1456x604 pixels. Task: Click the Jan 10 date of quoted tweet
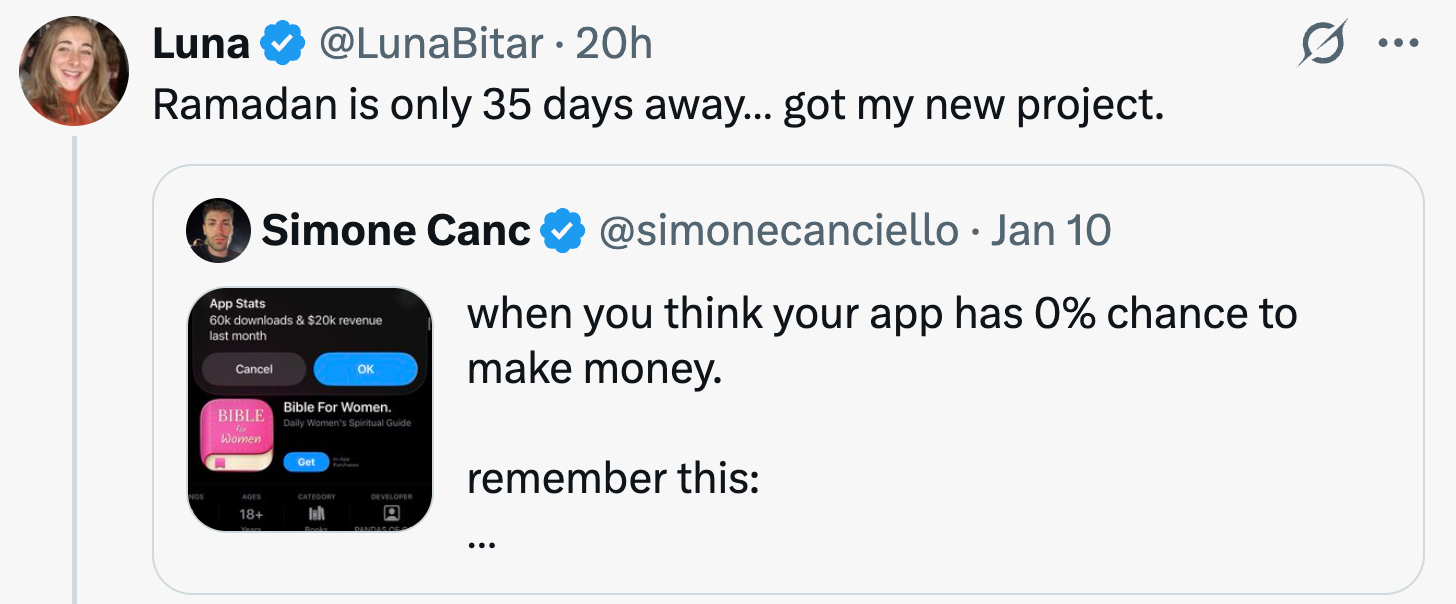coord(1050,231)
